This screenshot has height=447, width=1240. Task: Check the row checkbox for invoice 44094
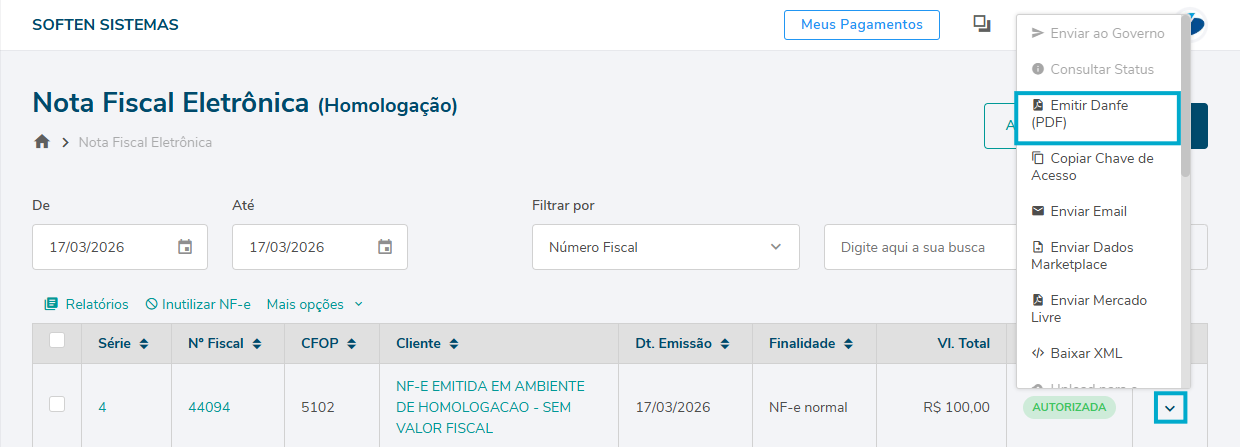click(x=57, y=404)
